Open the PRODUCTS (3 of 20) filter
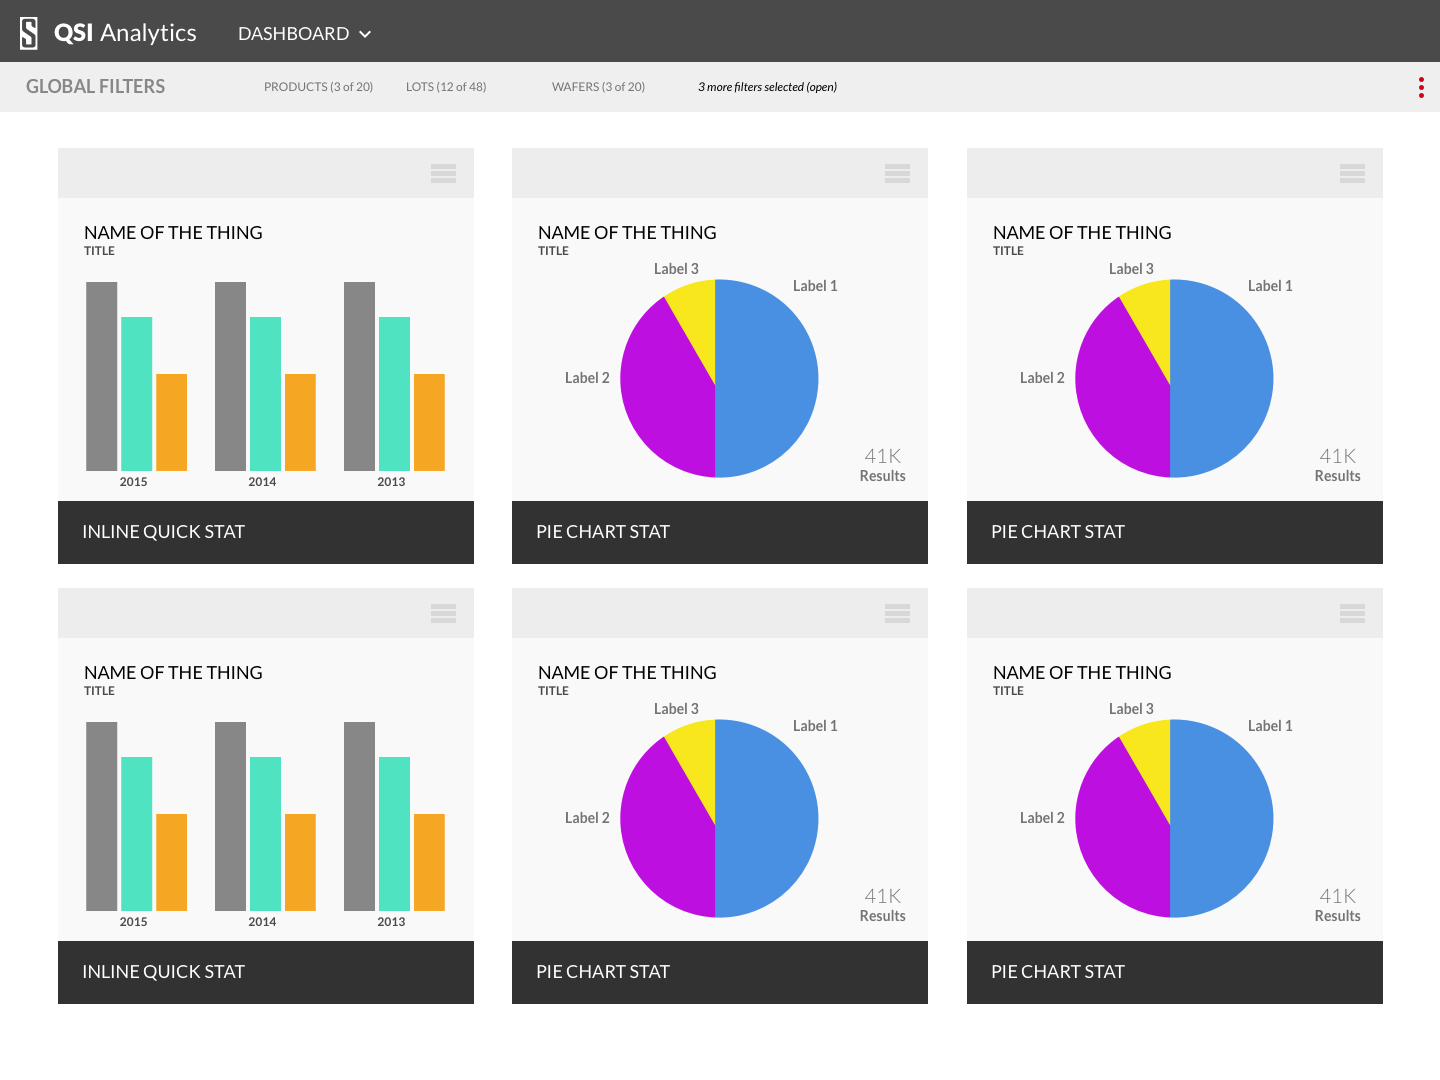 coord(318,87)
